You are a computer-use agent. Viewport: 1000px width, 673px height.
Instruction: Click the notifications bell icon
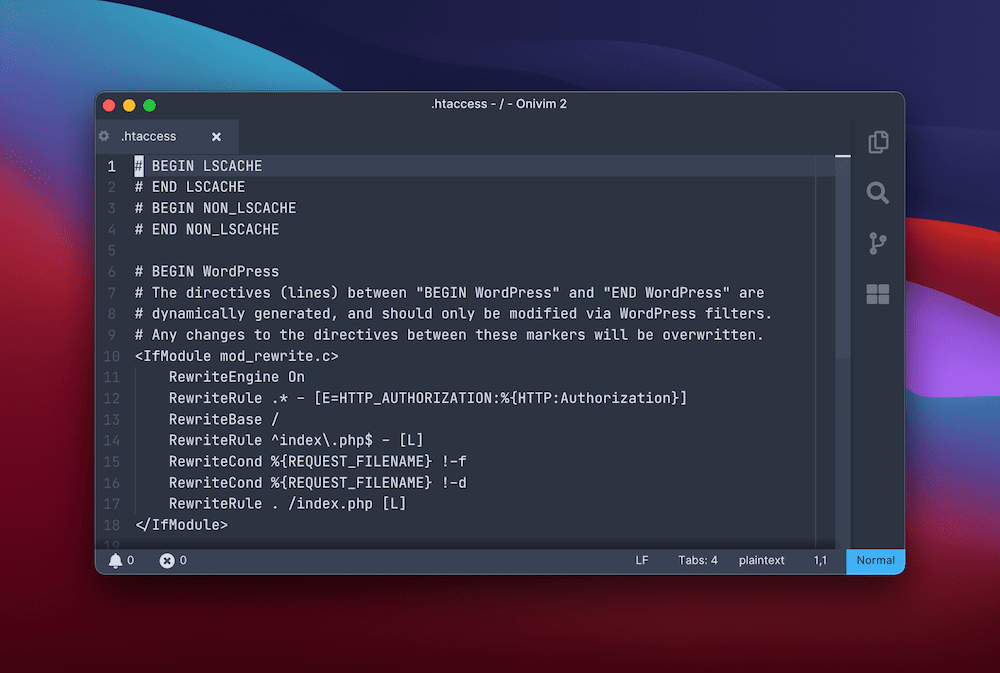pyautogui.click(x=115, y=561)
